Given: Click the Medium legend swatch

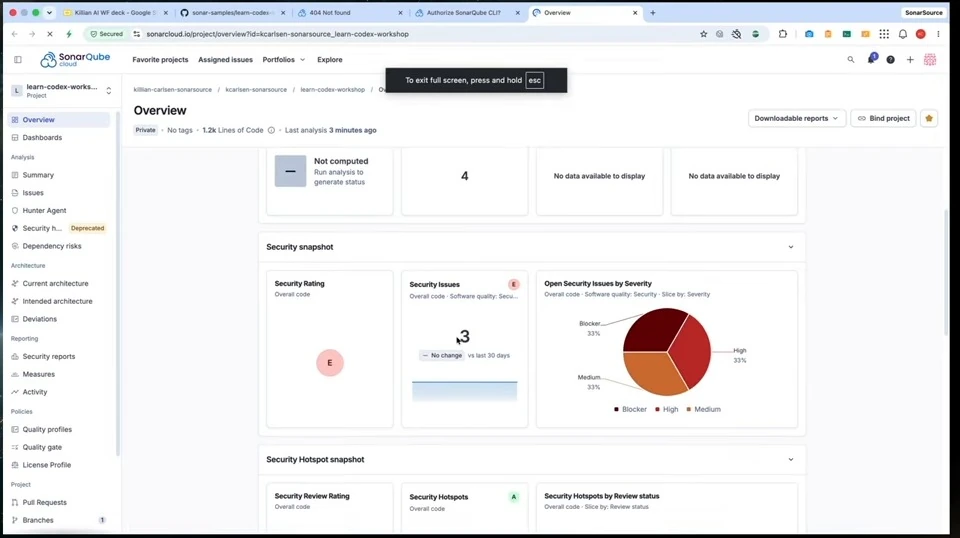Looking at the screenshot, I should click(x=689, y=409).
